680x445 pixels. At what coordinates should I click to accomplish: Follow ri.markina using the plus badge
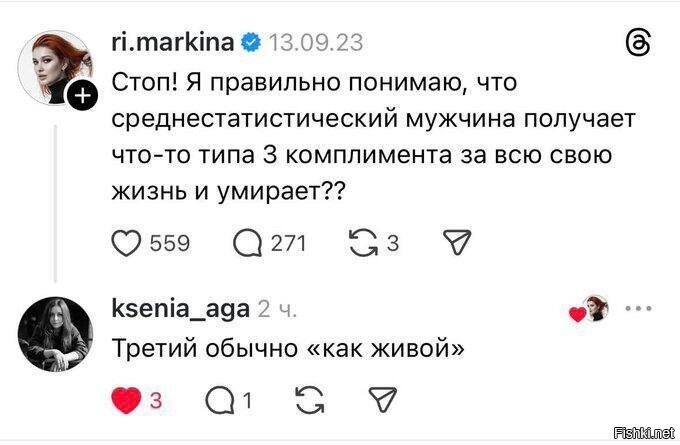(82, 96)
